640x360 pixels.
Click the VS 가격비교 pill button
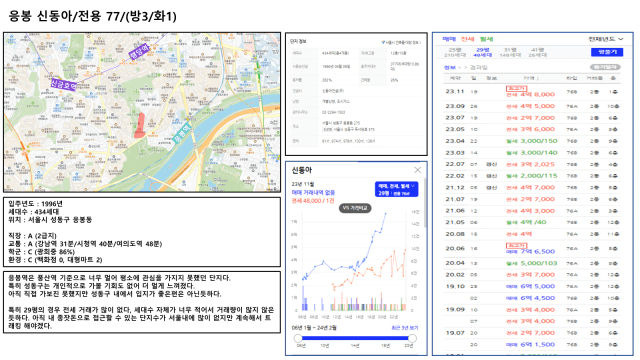click(x=355, y=208)
